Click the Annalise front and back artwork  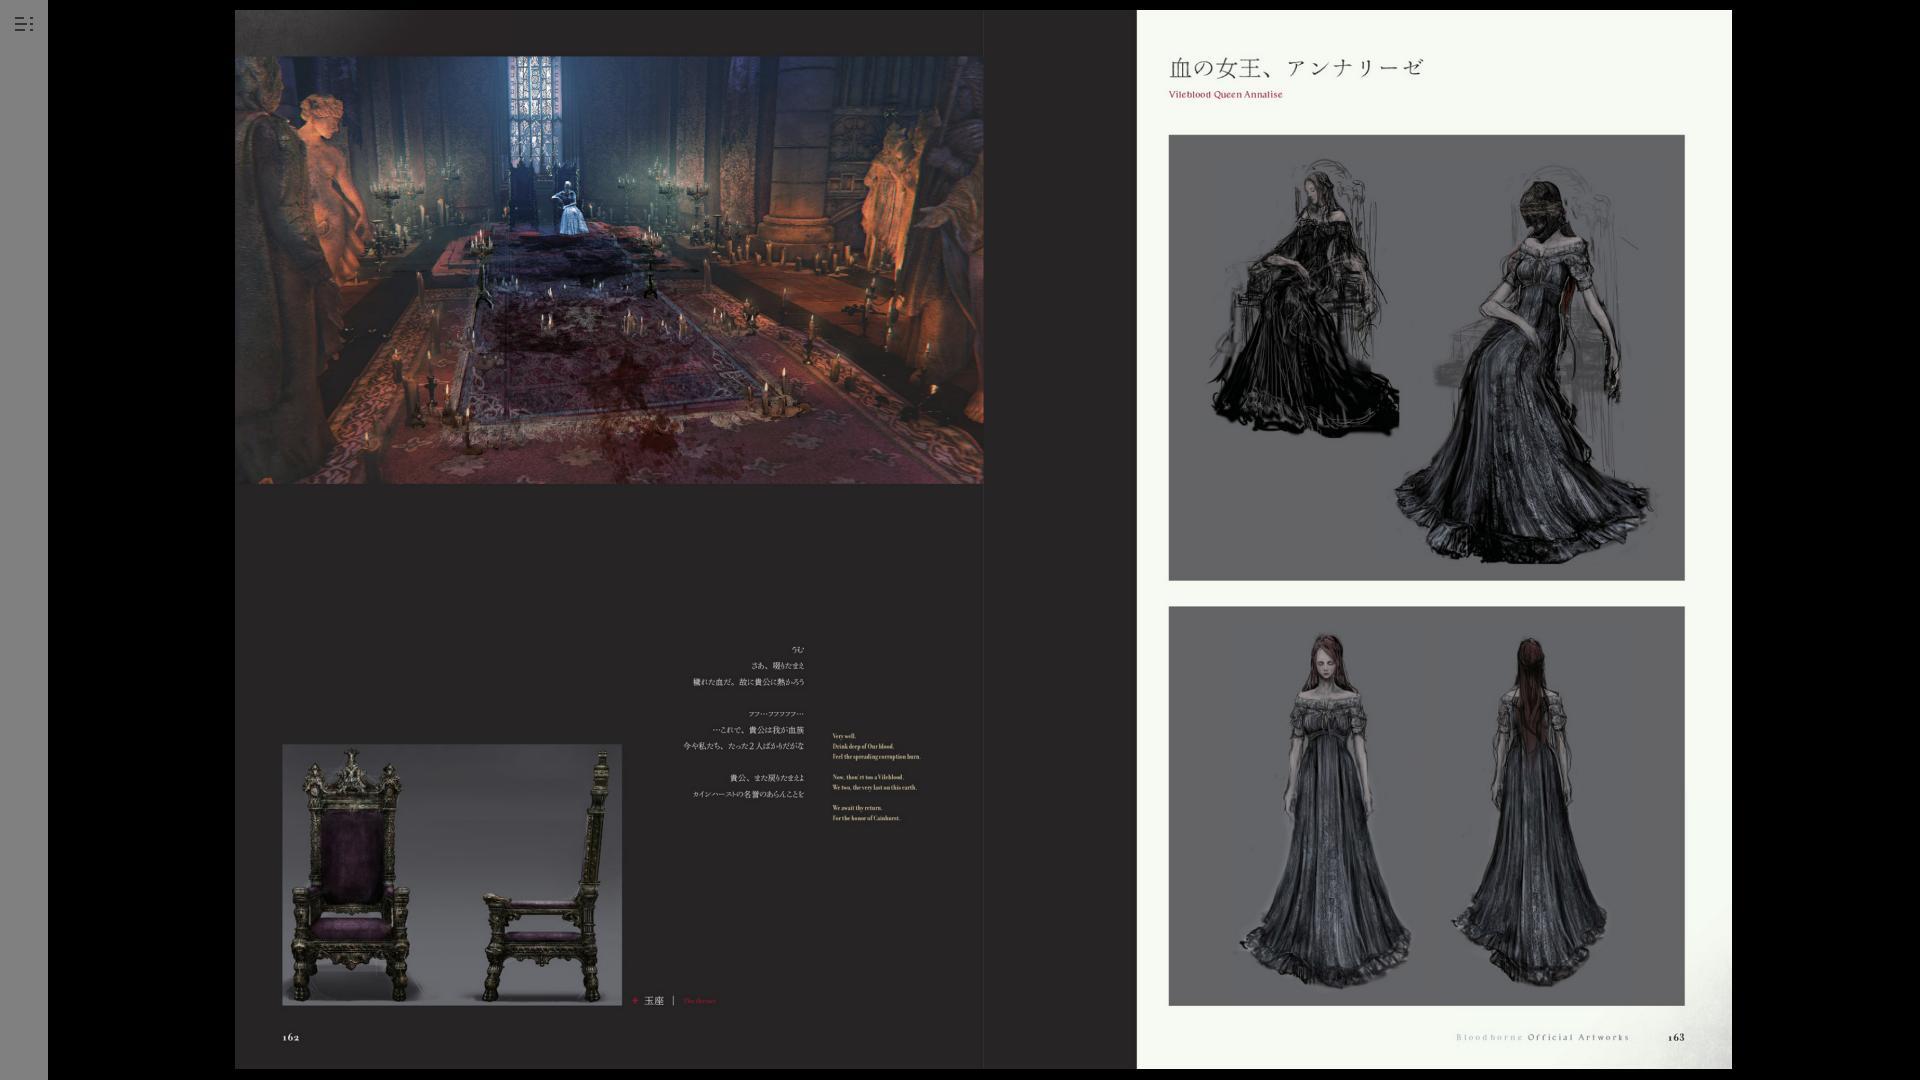(x=1426, y=806)
